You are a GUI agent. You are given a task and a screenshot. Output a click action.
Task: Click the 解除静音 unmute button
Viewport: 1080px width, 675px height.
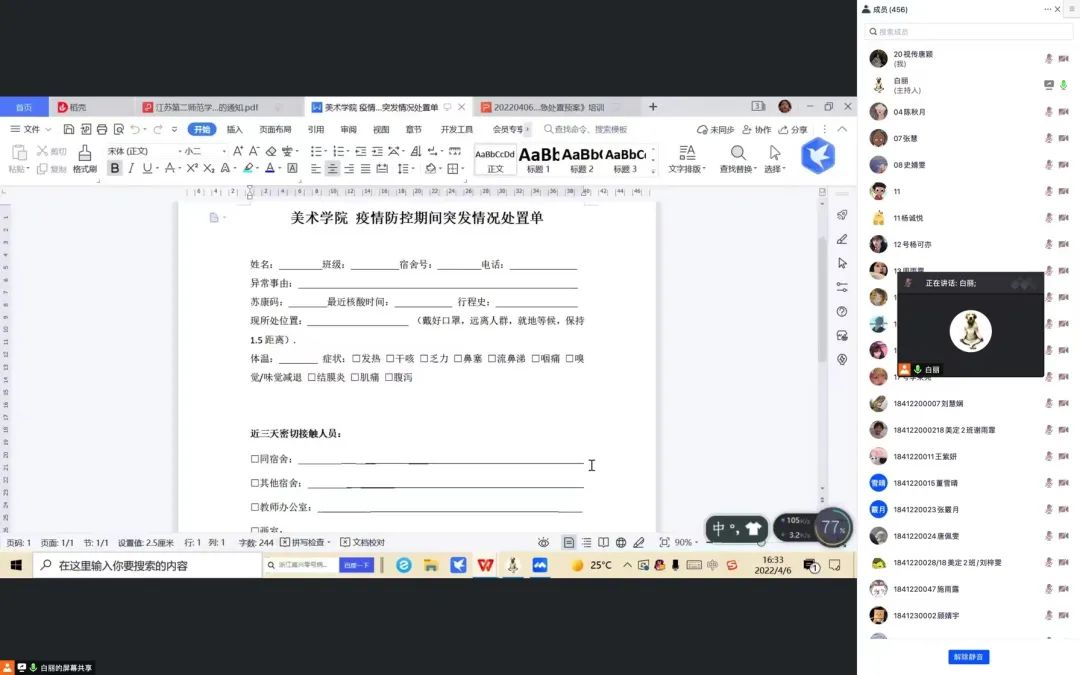tap(968, 657)
